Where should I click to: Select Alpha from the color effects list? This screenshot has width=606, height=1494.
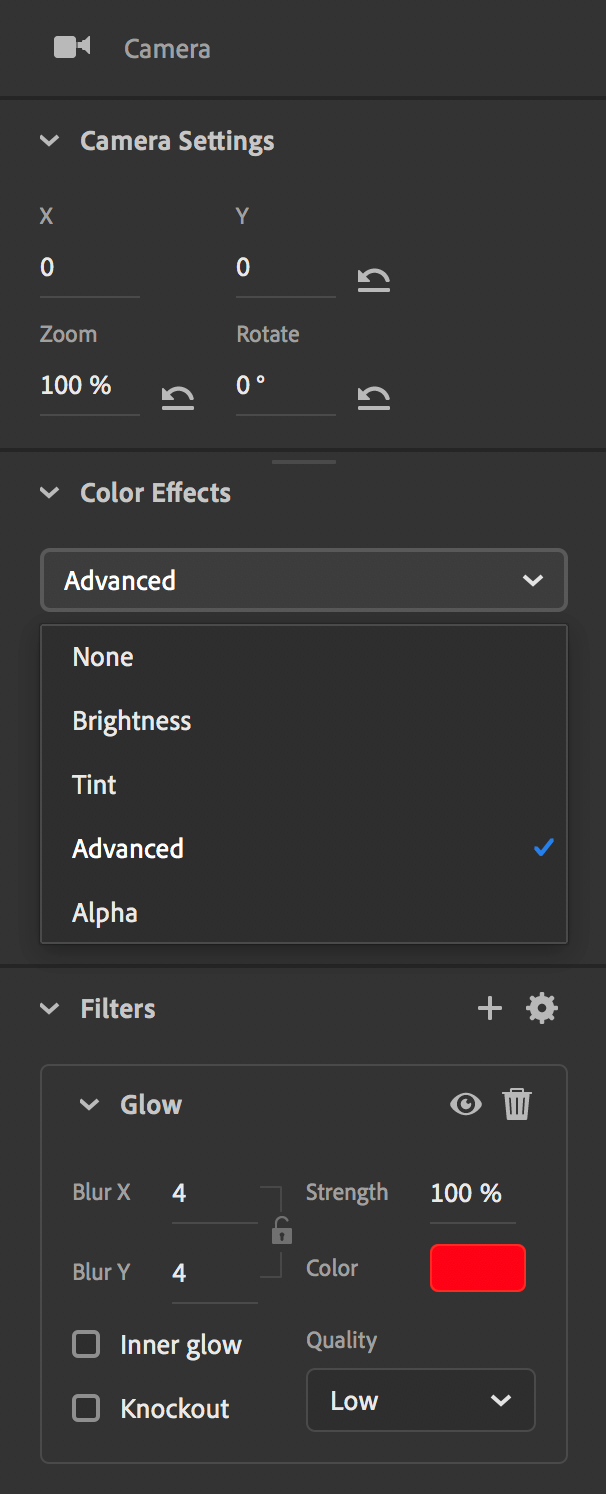[x=104, y=912]
